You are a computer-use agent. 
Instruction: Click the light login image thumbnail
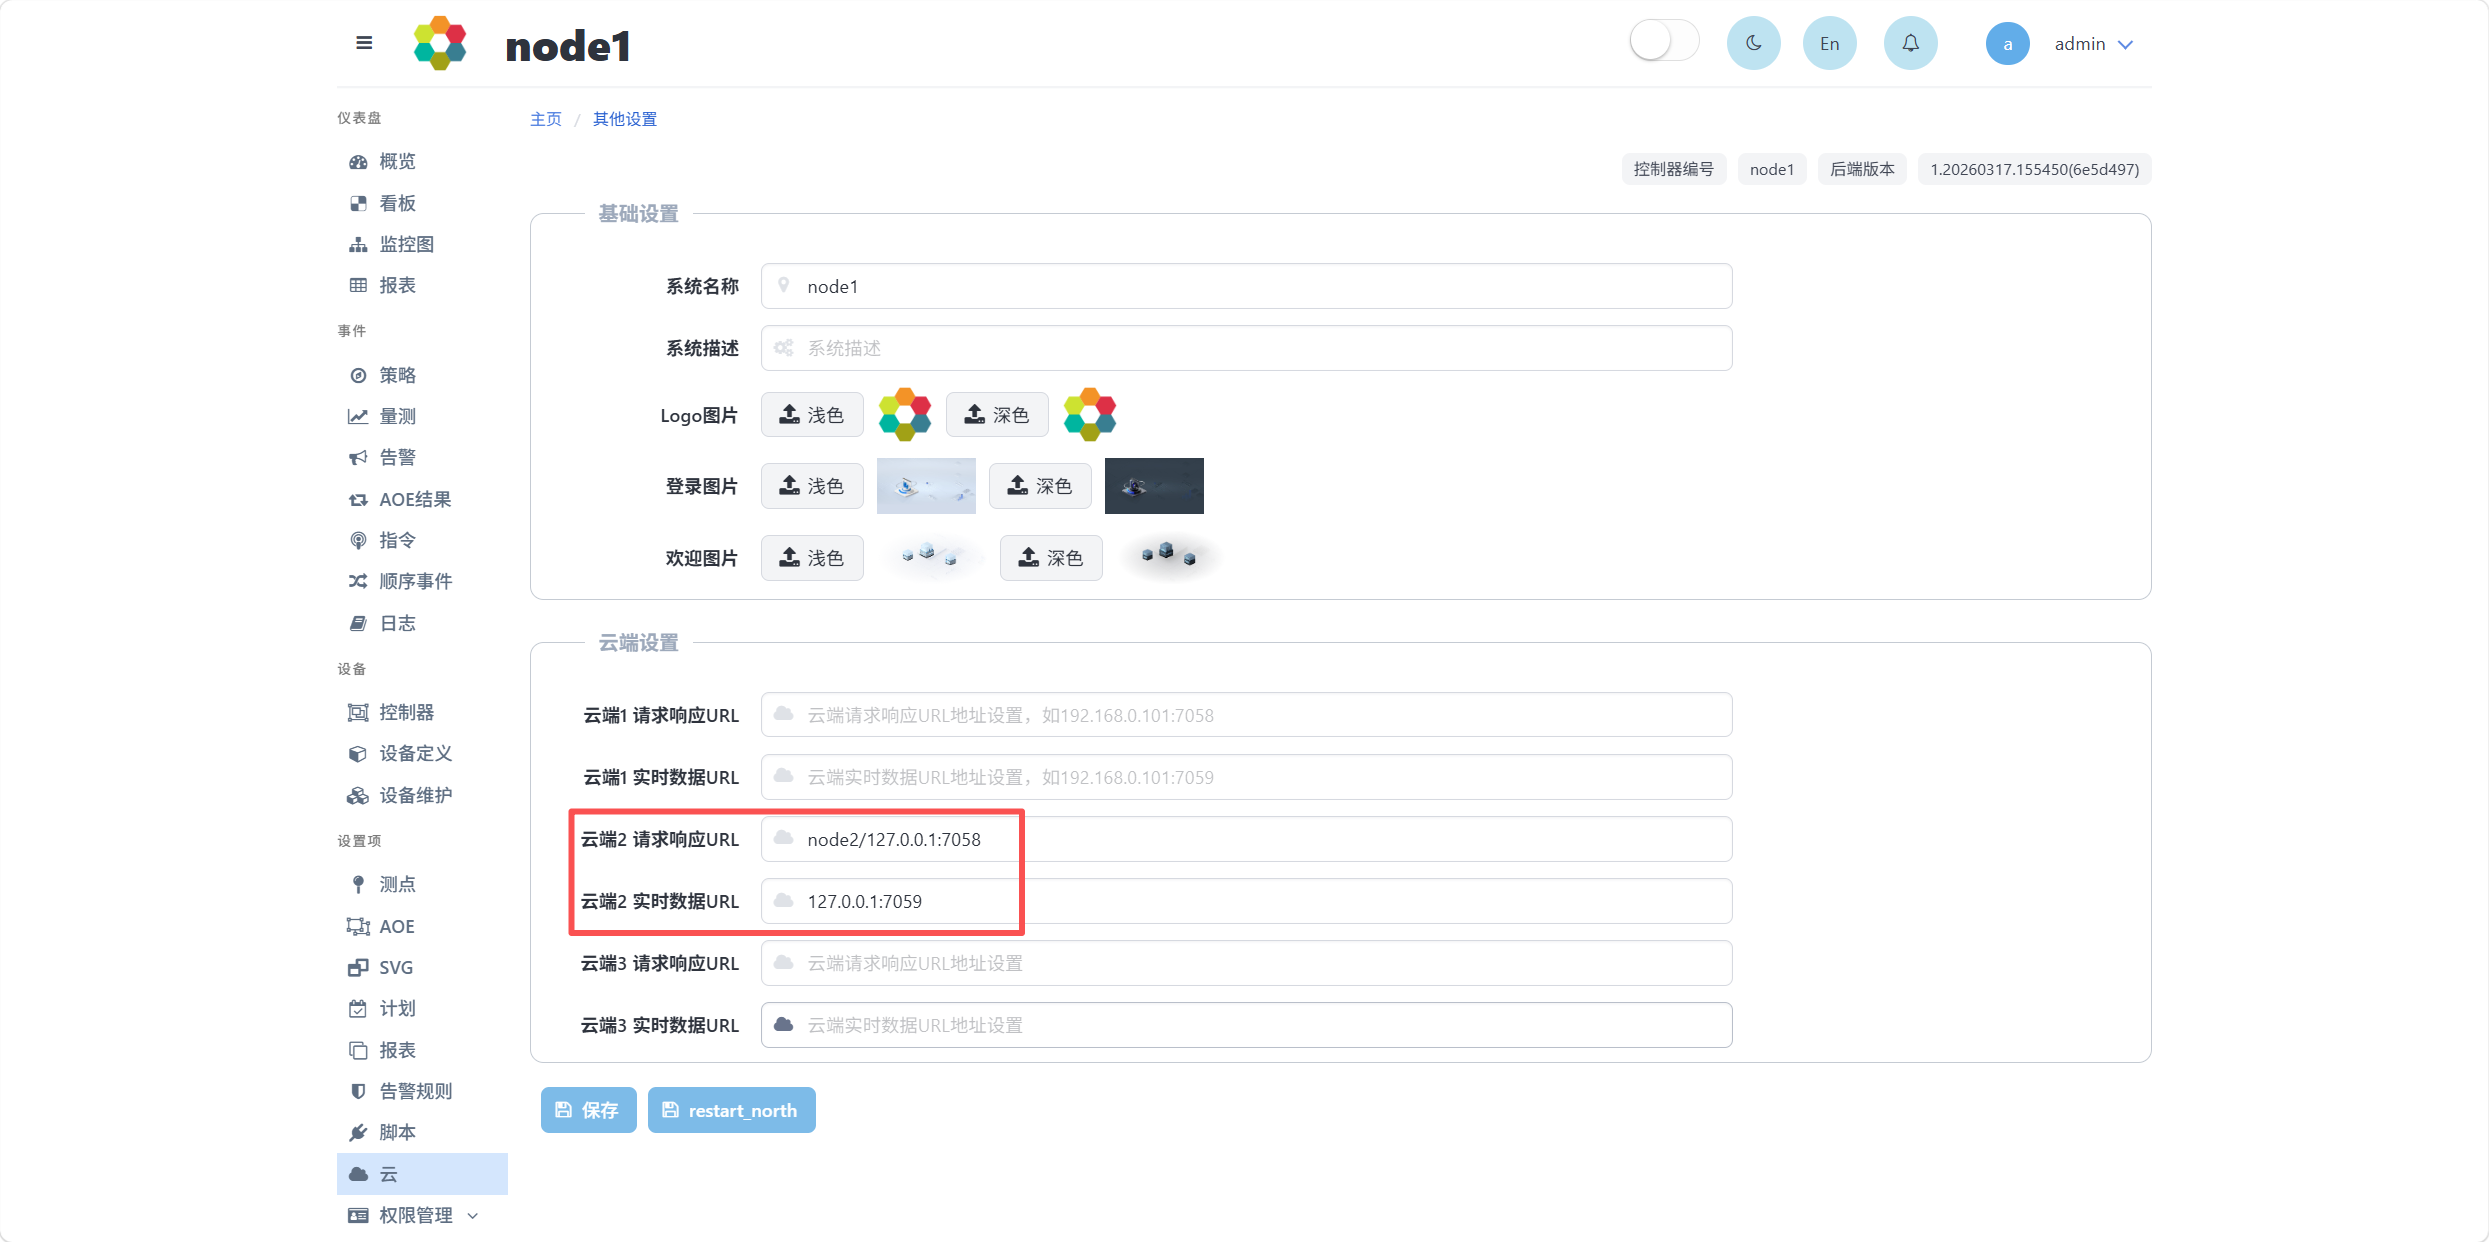[926, 486]
